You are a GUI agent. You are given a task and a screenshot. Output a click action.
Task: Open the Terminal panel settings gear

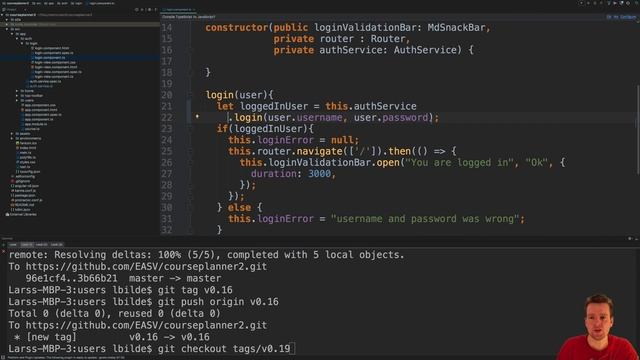pos(630,238)
